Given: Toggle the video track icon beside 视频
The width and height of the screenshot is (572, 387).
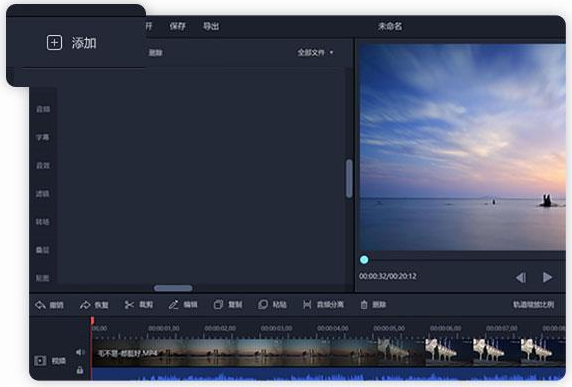Looking at the screenshot, I should (40, 361).
